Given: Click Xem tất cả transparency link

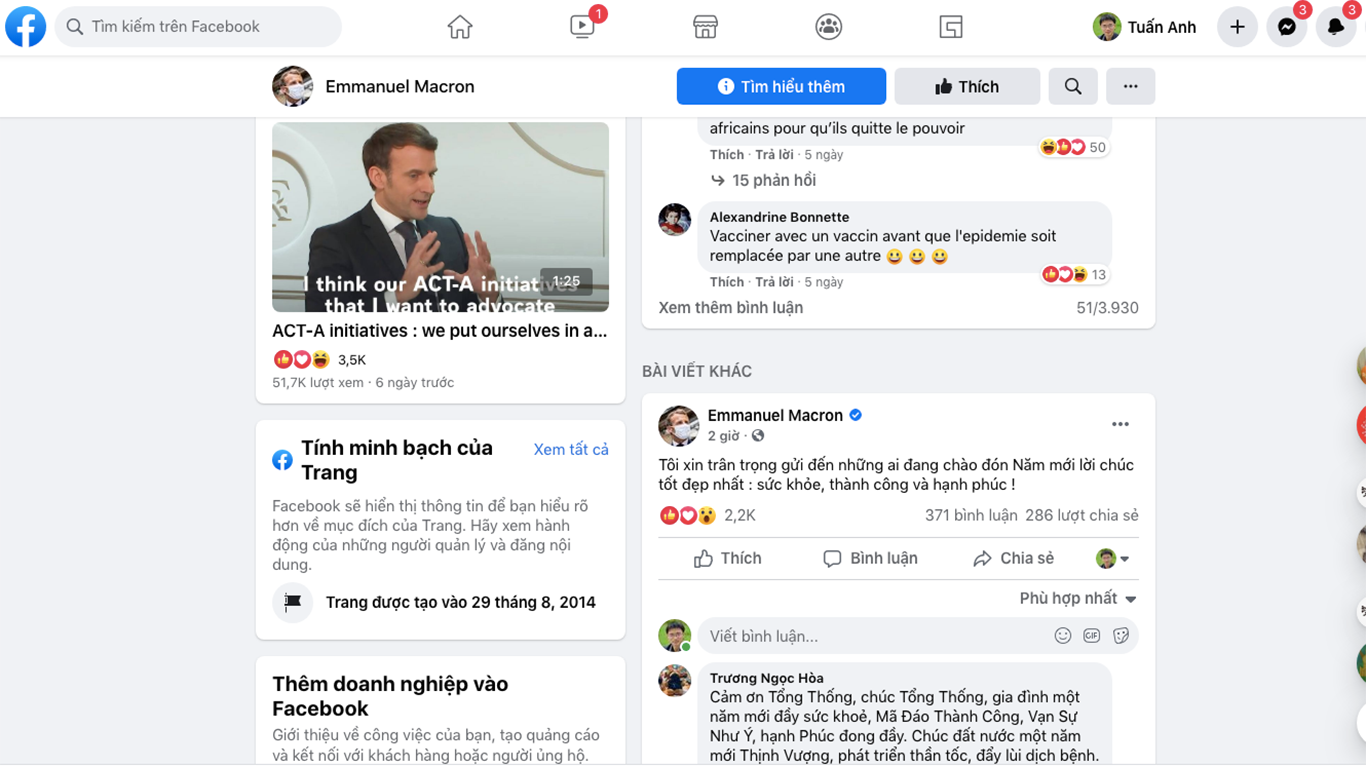Looking at the screenshot, I should pos(571,450).
